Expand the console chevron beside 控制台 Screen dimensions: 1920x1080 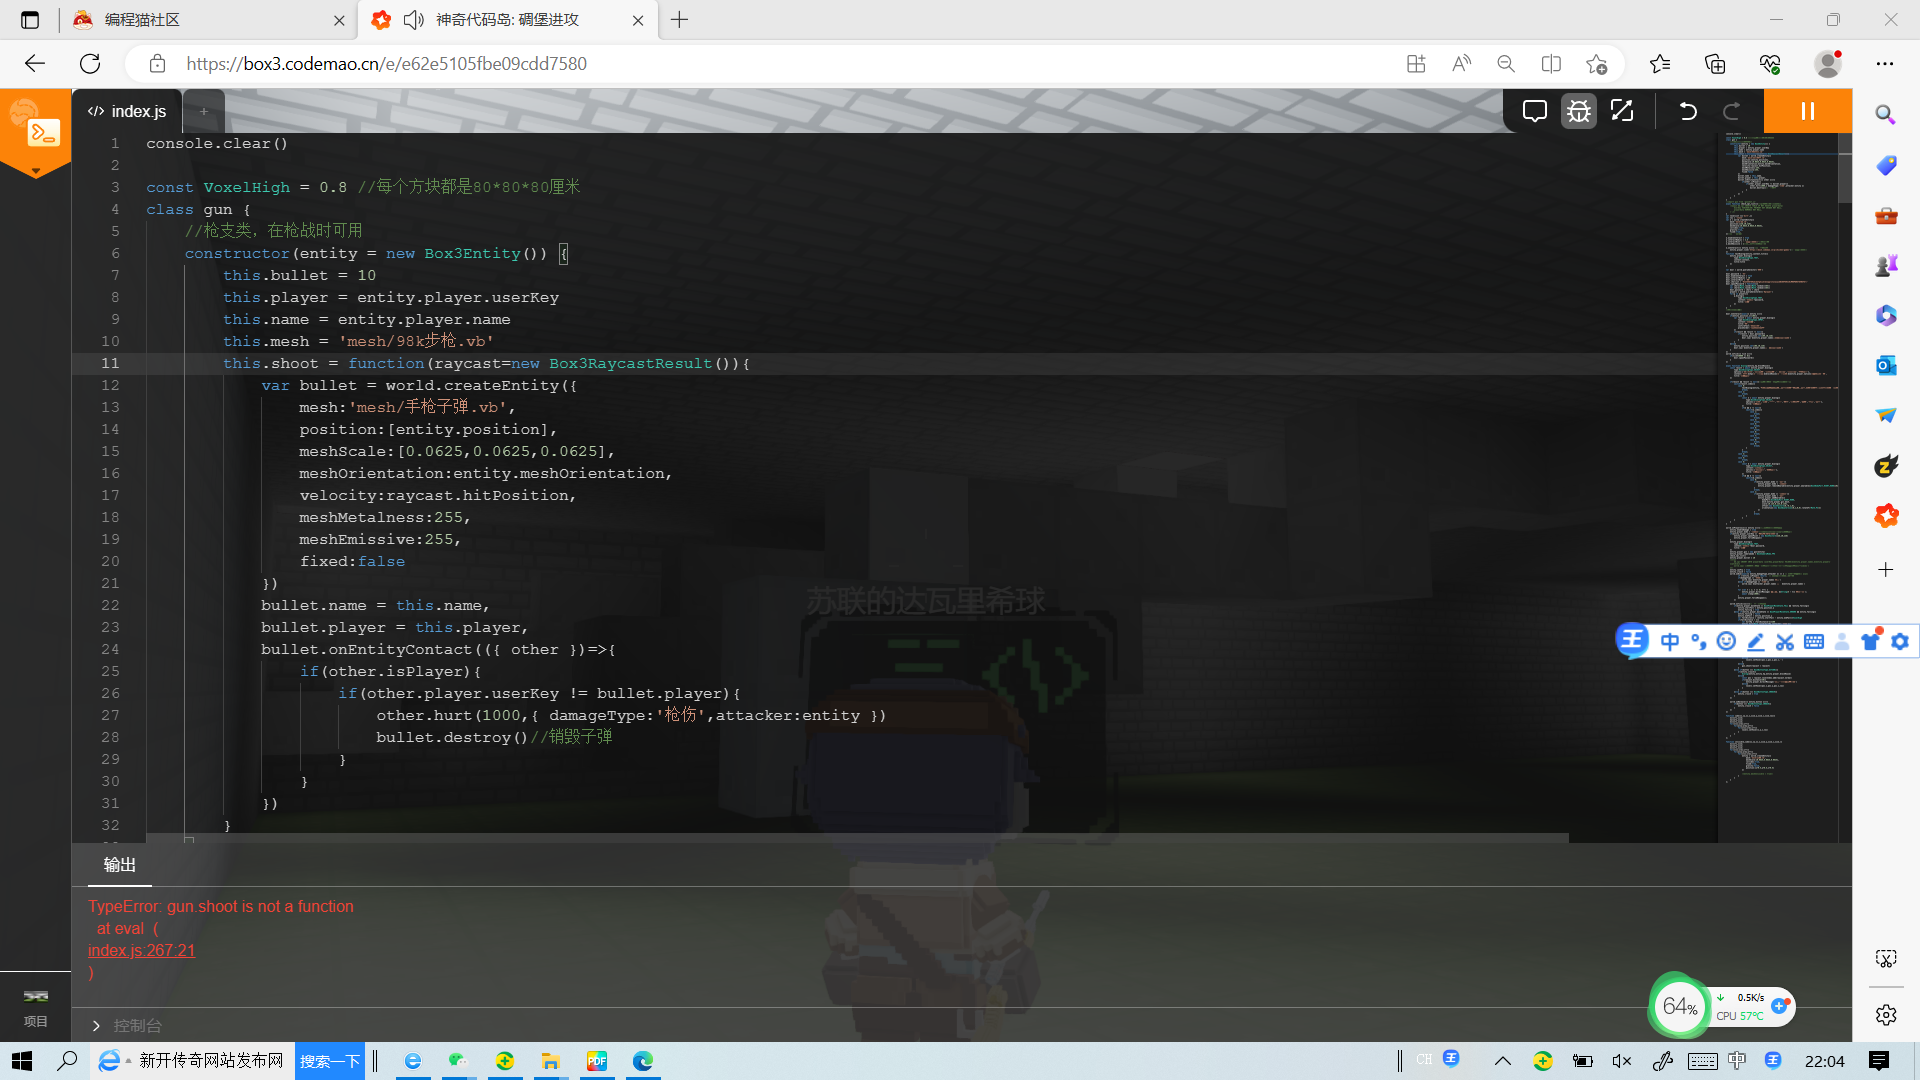point(96,1025)
